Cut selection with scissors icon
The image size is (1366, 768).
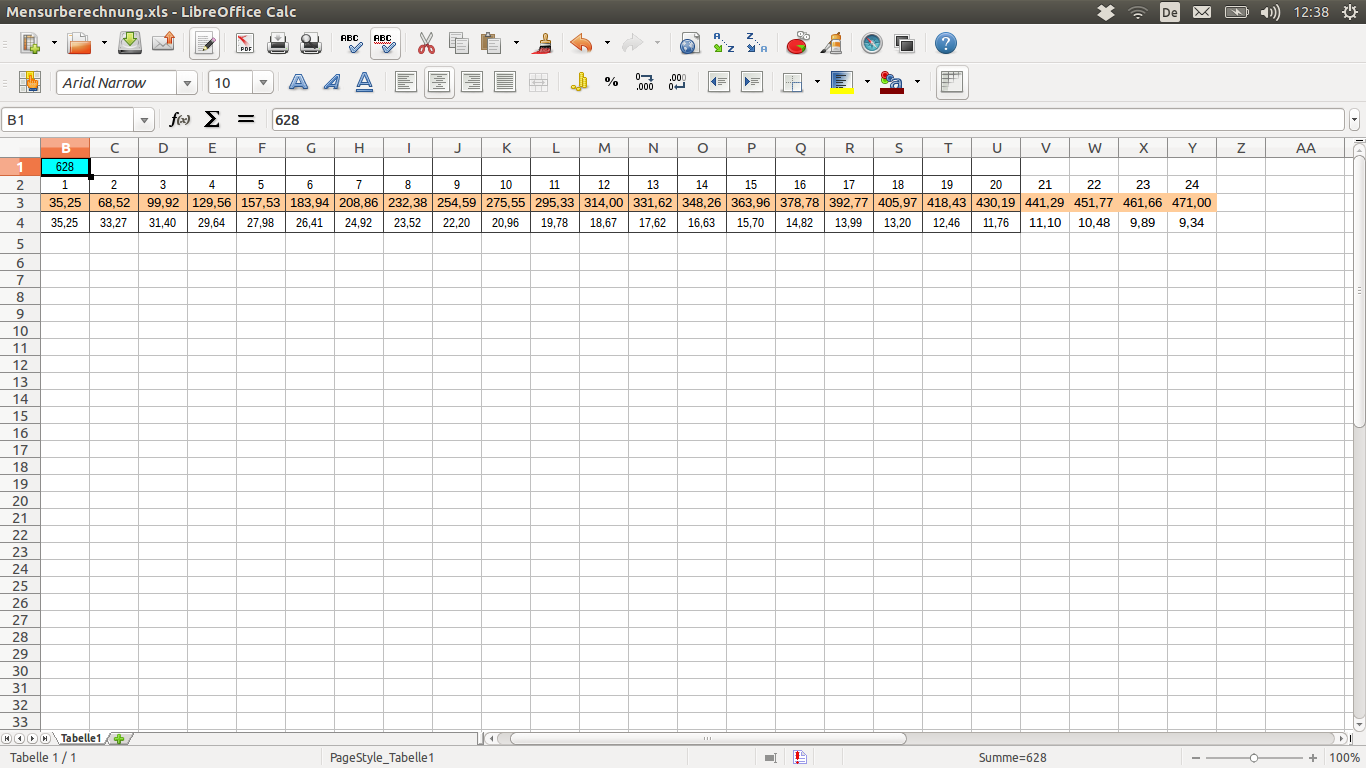426,43
